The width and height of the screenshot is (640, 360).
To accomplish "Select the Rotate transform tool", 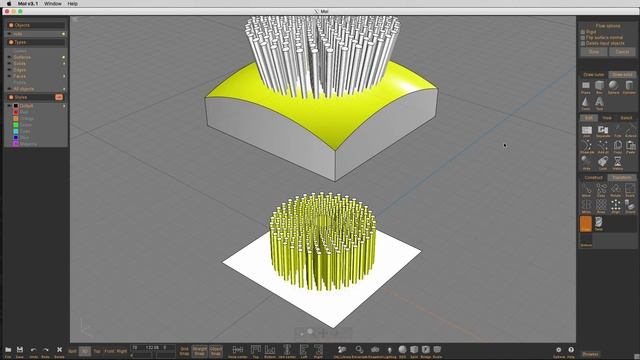I will click(616, 190).
